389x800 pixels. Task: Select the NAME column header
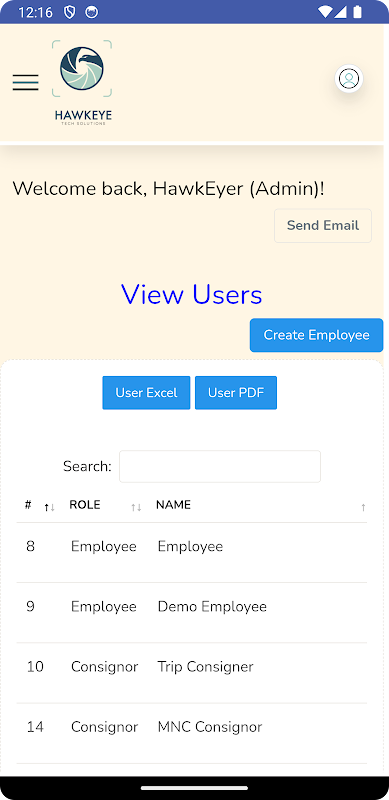(174, 505)
